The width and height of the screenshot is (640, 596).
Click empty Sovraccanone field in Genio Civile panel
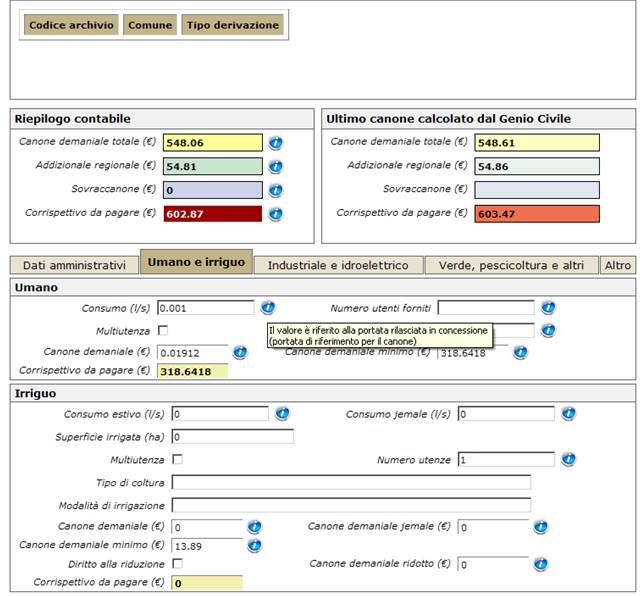537,190
